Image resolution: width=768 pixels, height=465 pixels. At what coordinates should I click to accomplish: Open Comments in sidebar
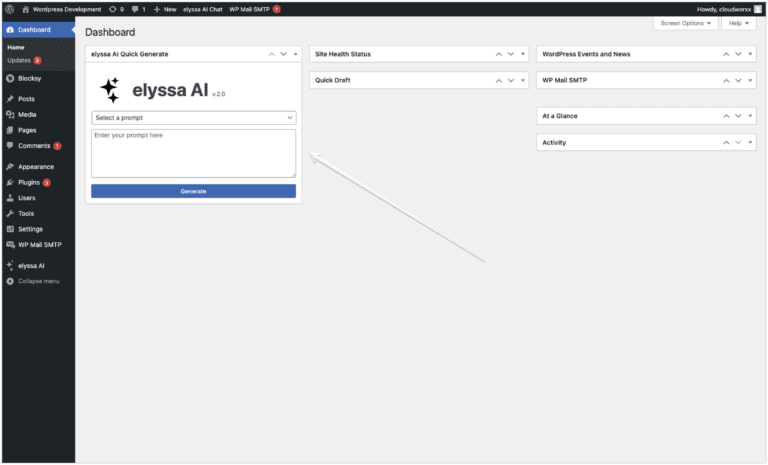click(39, 146)
